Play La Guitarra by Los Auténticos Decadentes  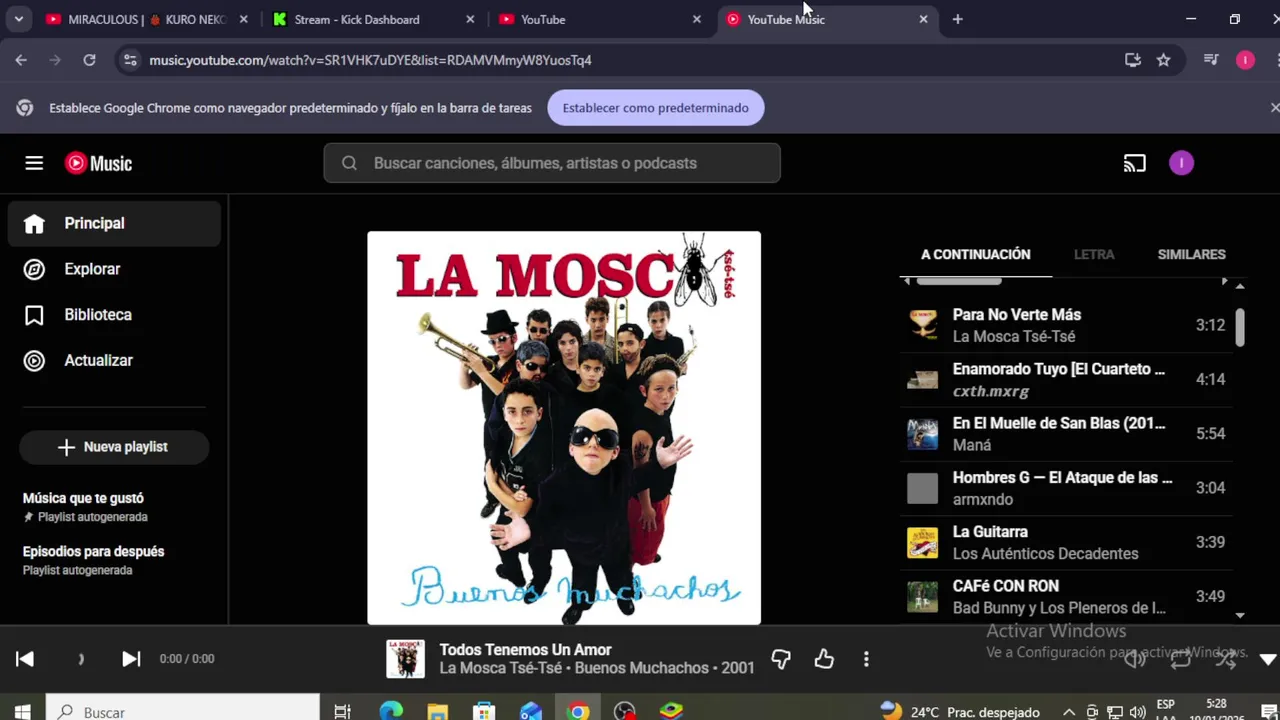click(x=1066, y=542)
